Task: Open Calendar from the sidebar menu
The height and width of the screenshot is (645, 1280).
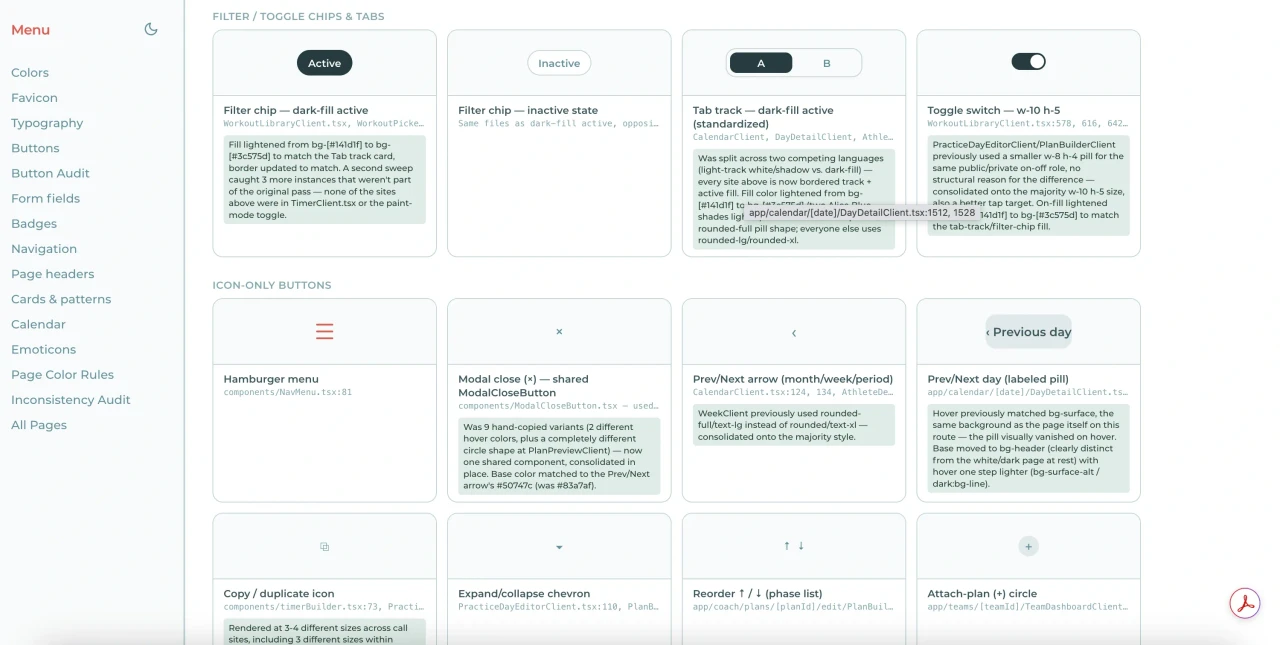Action: (x=38, y=324)
